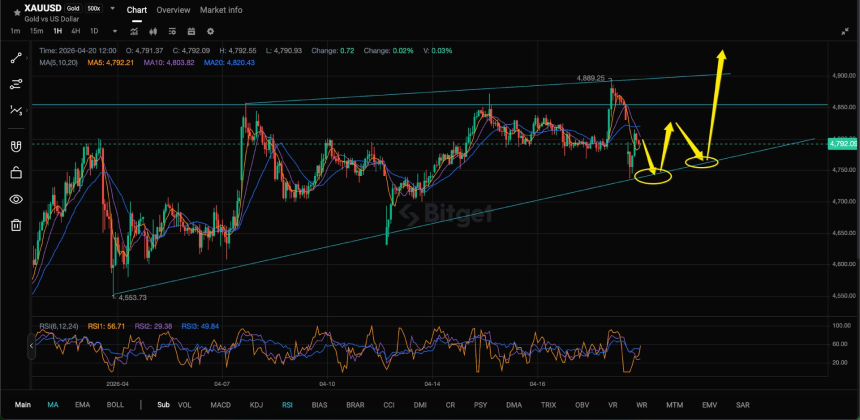Show the KDJ sub indicator

tap(256, 405)
